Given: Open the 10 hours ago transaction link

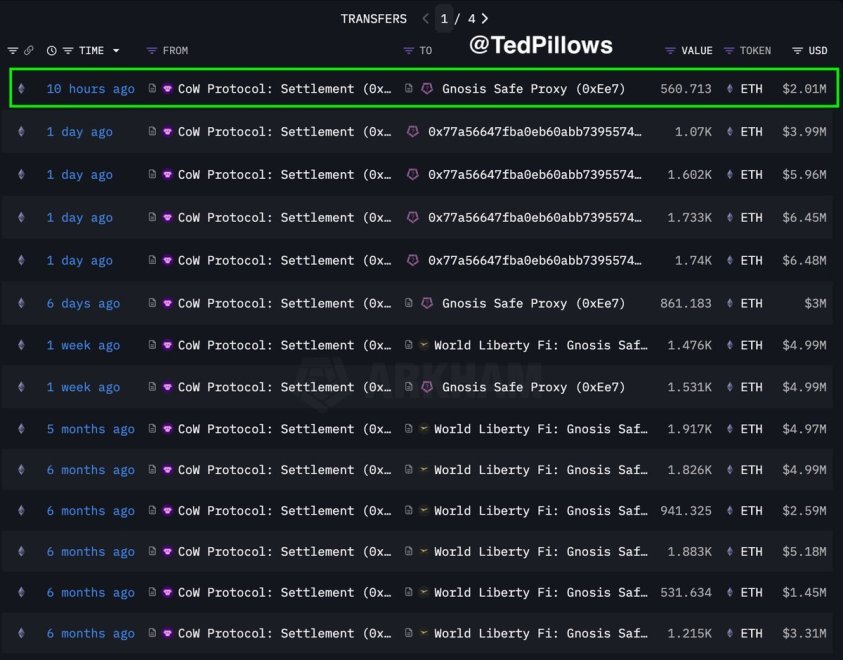Looking at the screenshot, I should point(90,88).
